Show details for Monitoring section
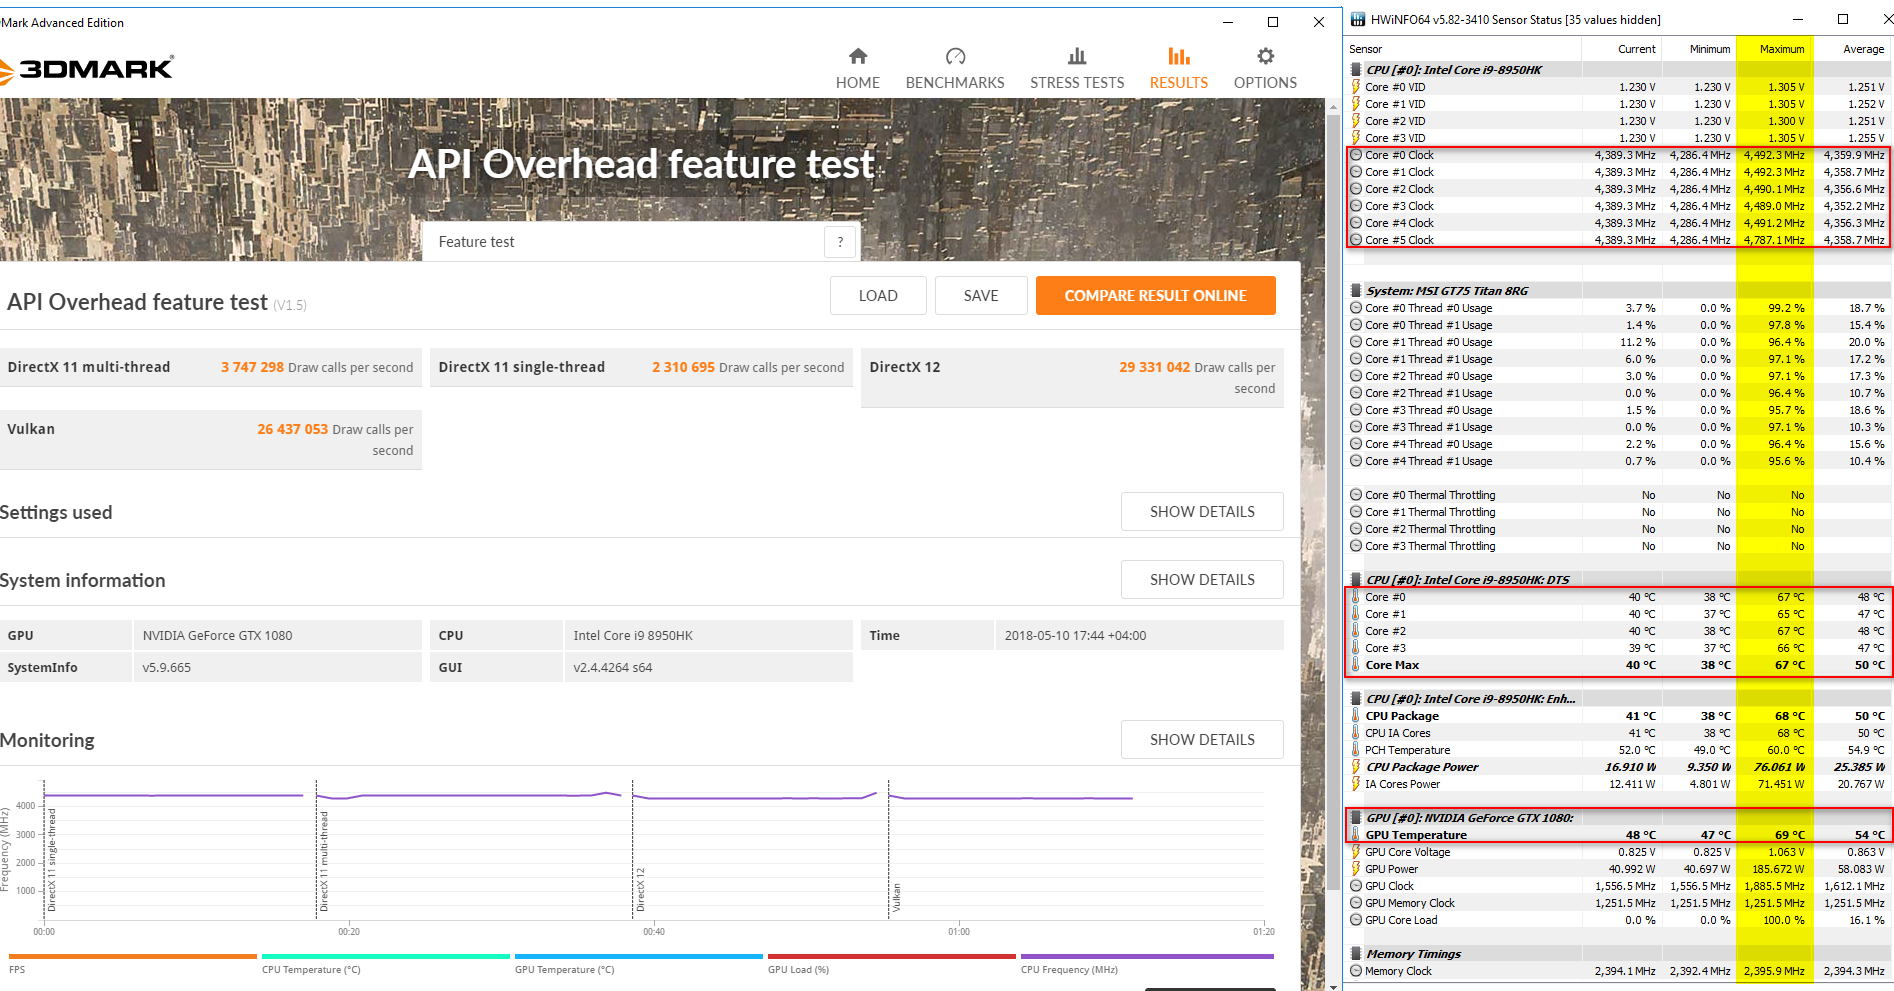Viewport: 1894px width, 991px height. tap(1202, 739)
